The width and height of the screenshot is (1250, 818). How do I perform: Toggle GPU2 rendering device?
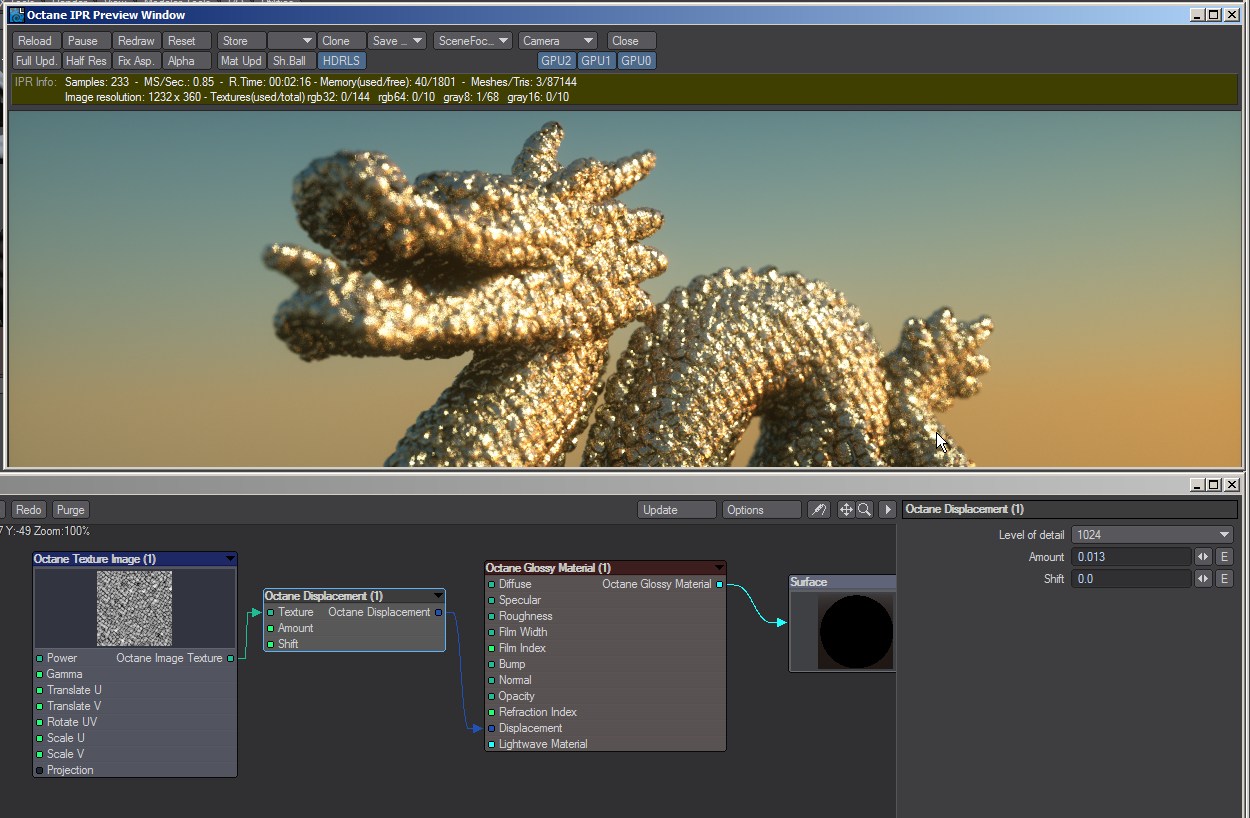556,61
